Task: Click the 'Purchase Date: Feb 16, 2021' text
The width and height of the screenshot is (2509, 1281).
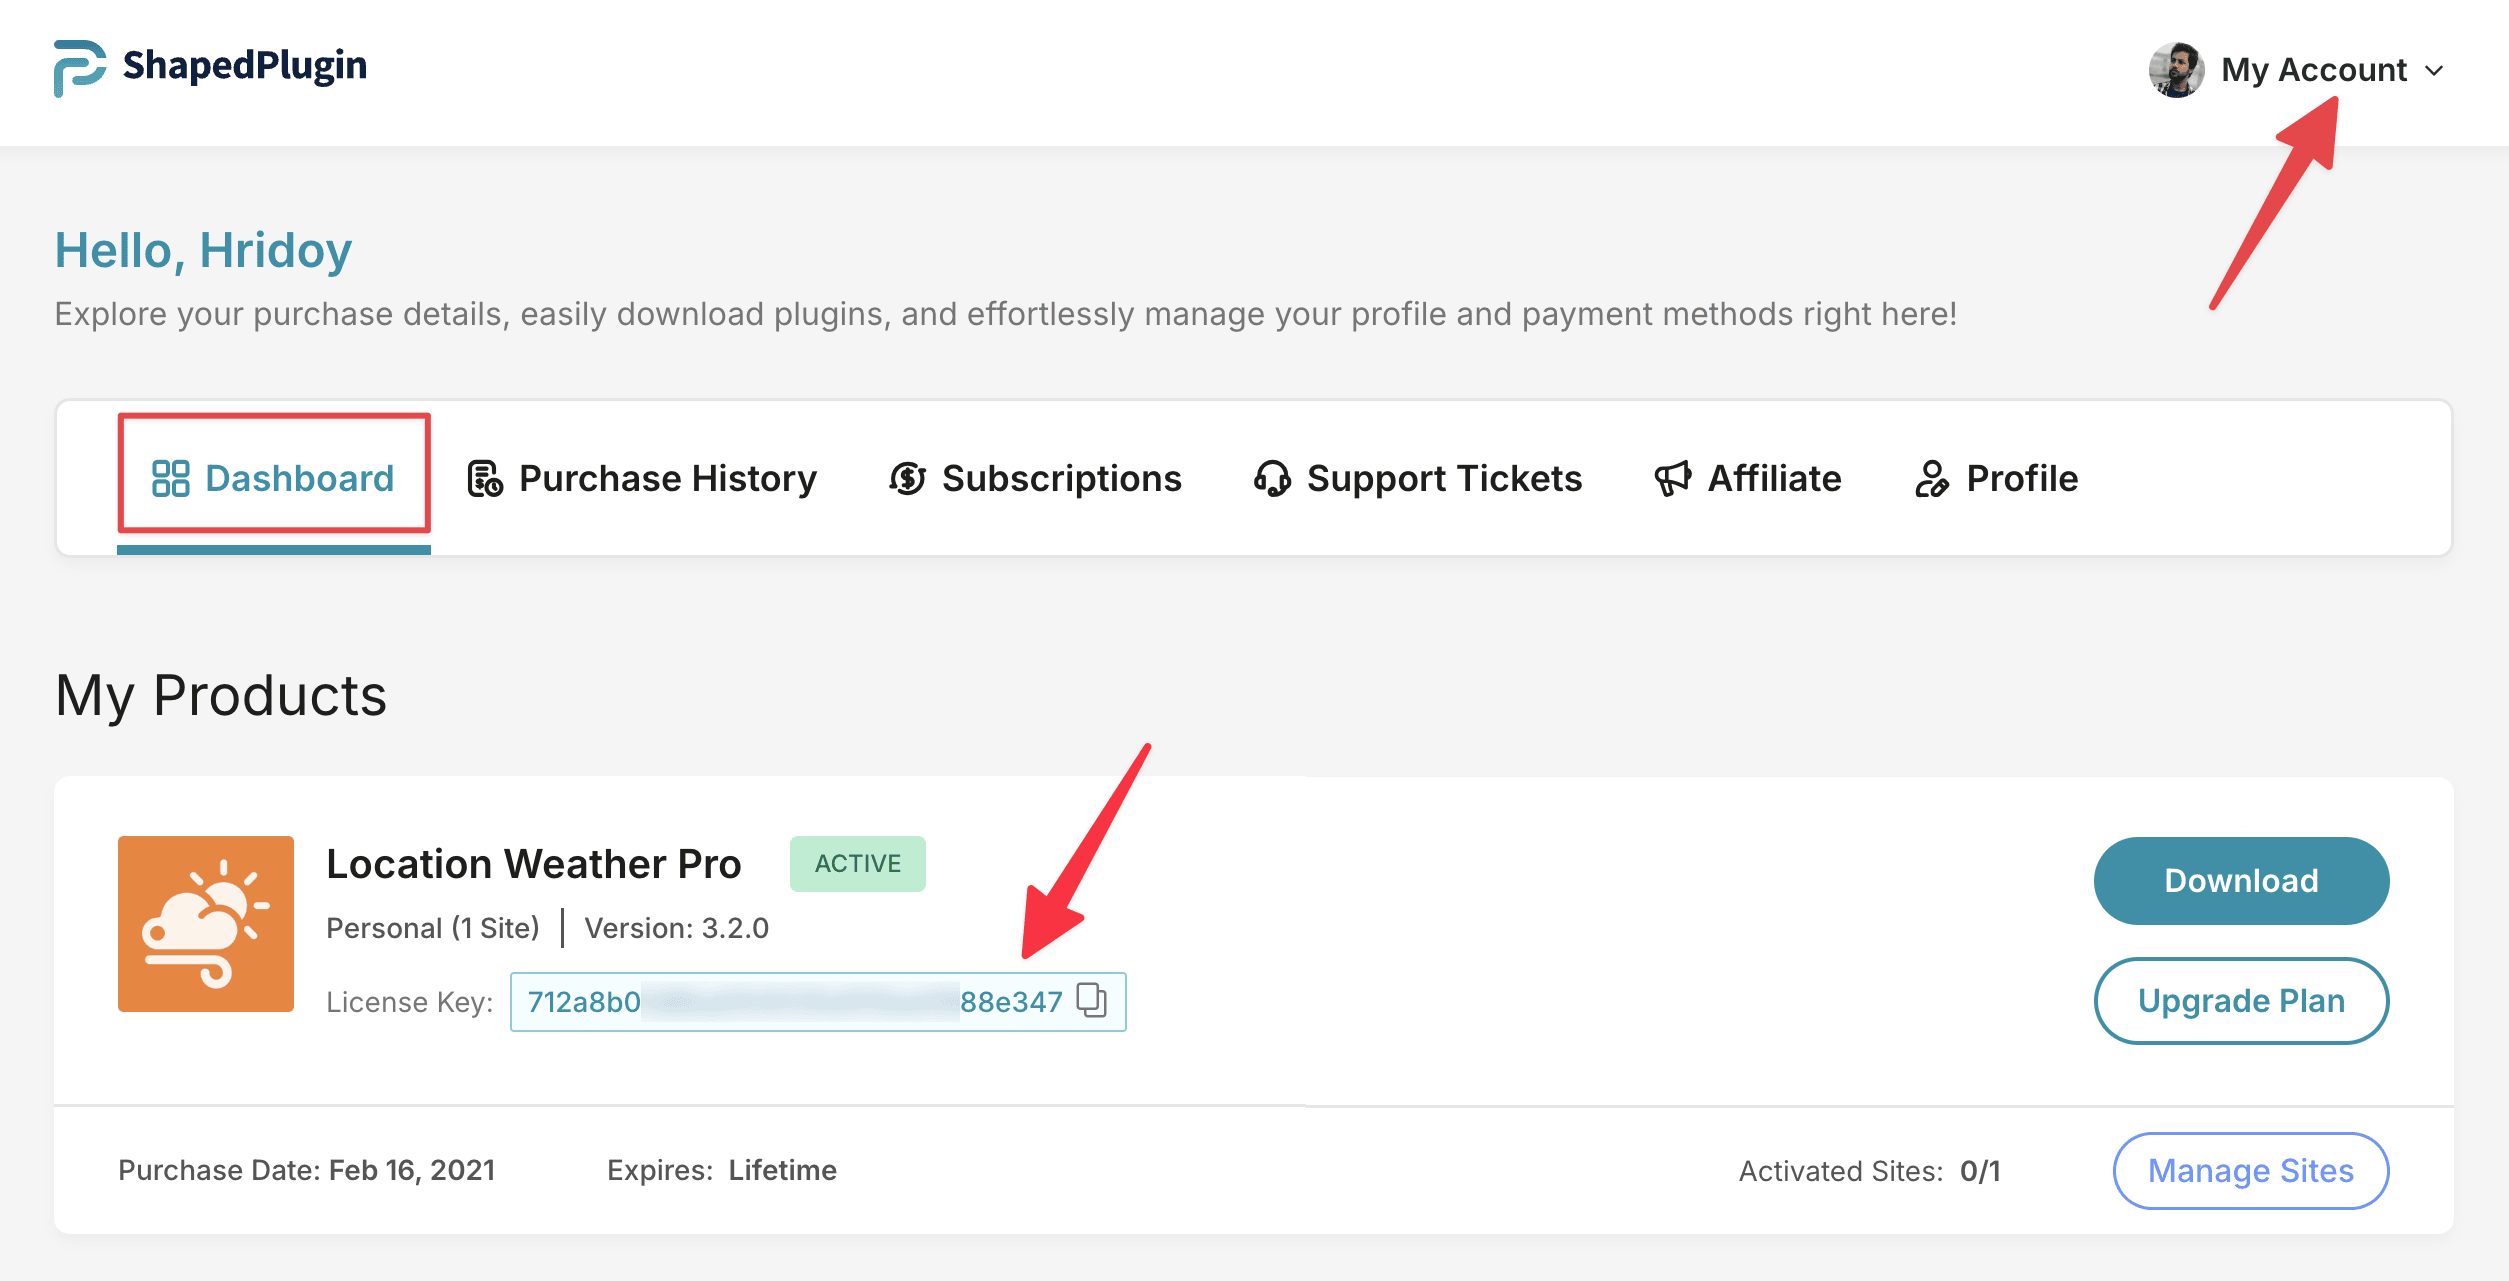Action: pos(307,1170)
